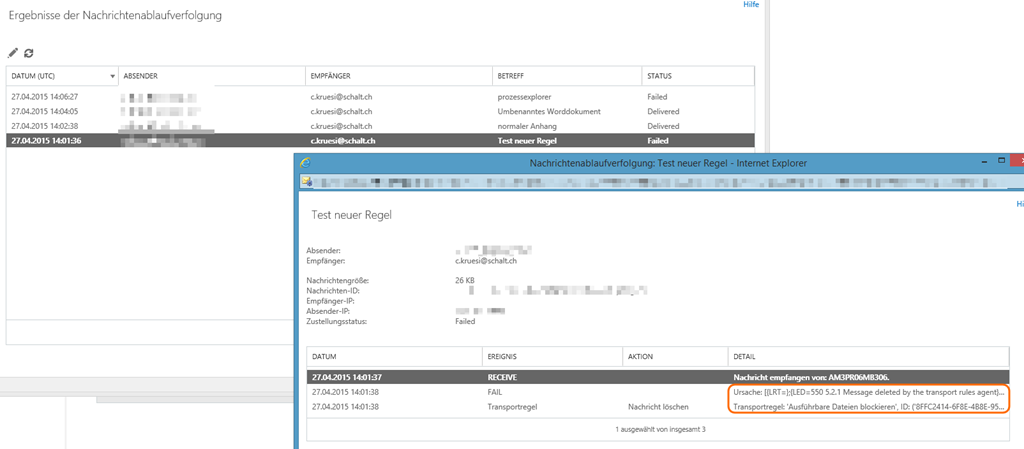Image resolution: width=1024 pixels, height=449 pixels.
Task: Click the pencil edit icon
Action: (x=13, y=53)
